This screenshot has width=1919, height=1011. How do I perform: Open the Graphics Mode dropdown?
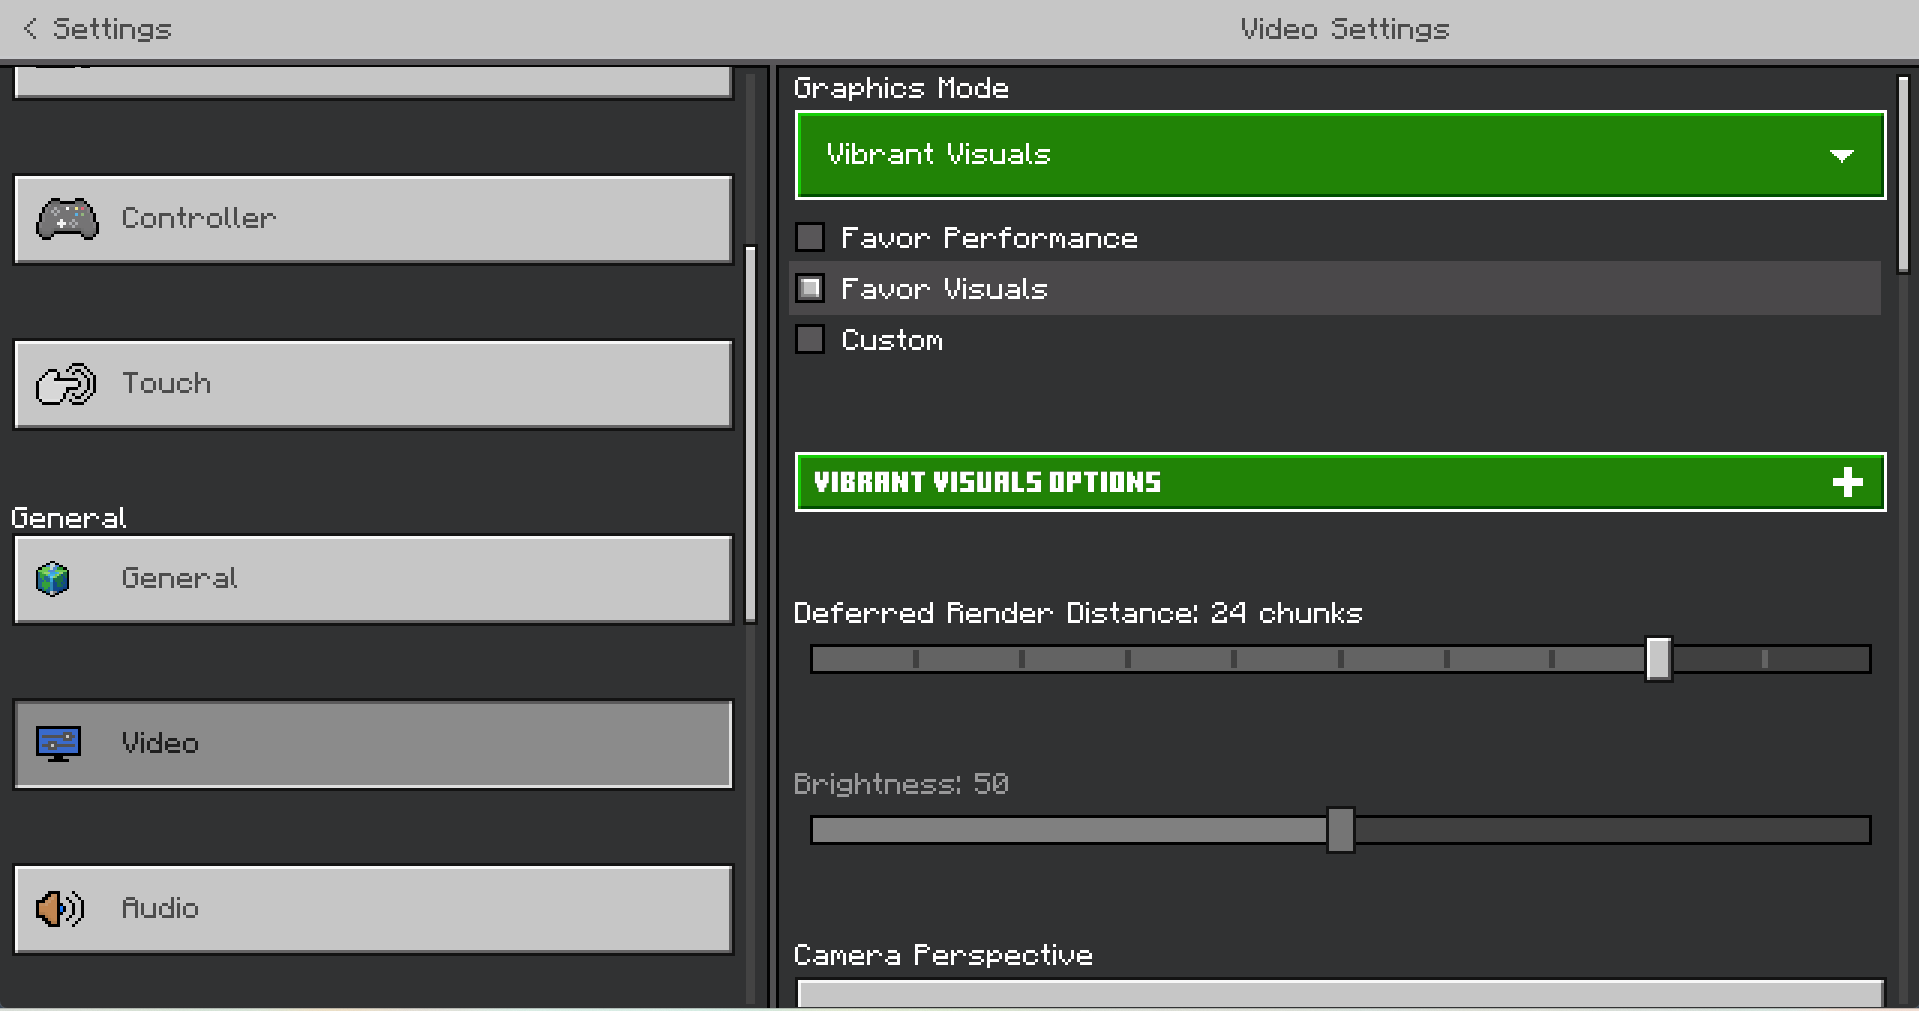(x=1340, y=155)
